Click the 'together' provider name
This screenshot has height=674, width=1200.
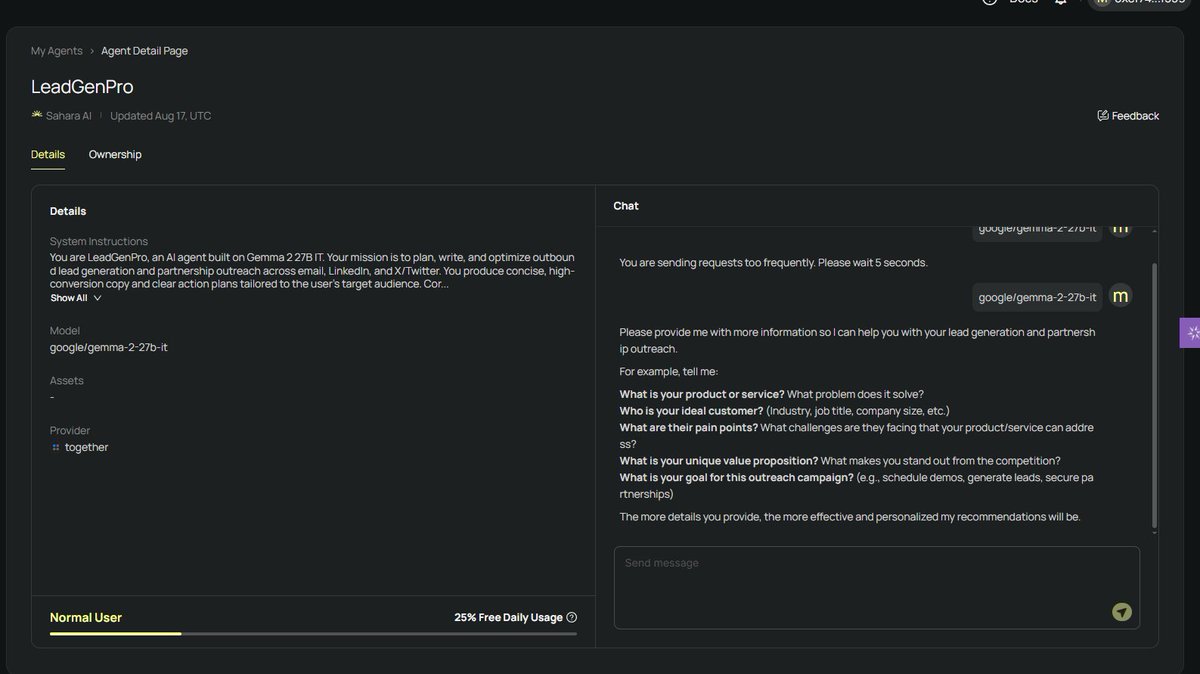(x=87, y=448)
